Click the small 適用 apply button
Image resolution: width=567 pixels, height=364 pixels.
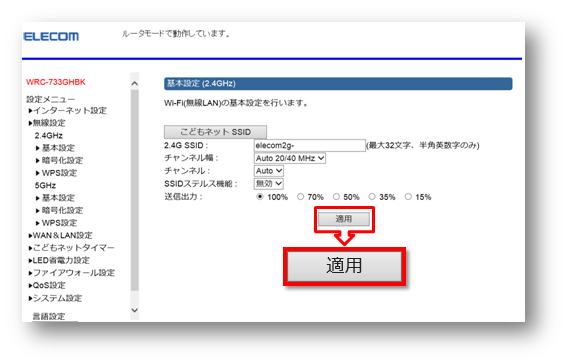pos(344,219)
